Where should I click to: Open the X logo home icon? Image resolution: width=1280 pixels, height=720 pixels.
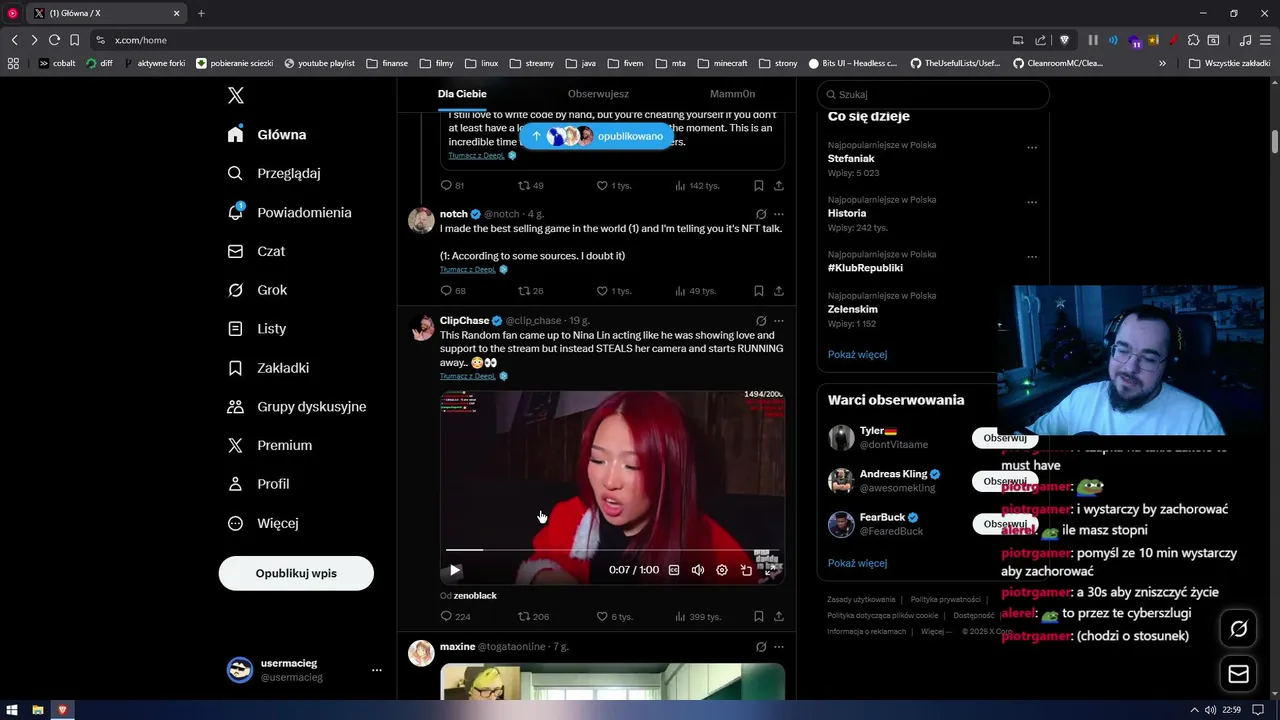click(236, 95)
